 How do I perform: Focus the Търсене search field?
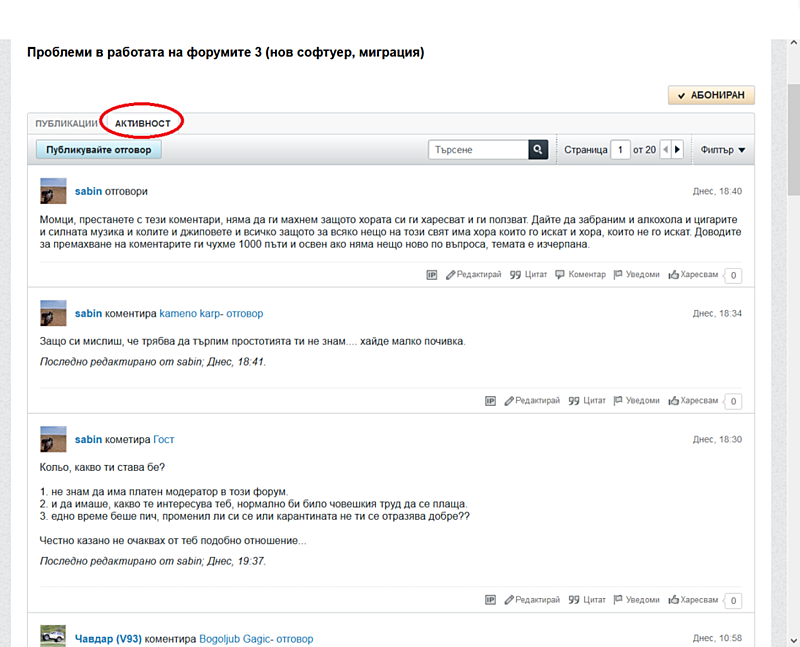(x=479, y=150)
